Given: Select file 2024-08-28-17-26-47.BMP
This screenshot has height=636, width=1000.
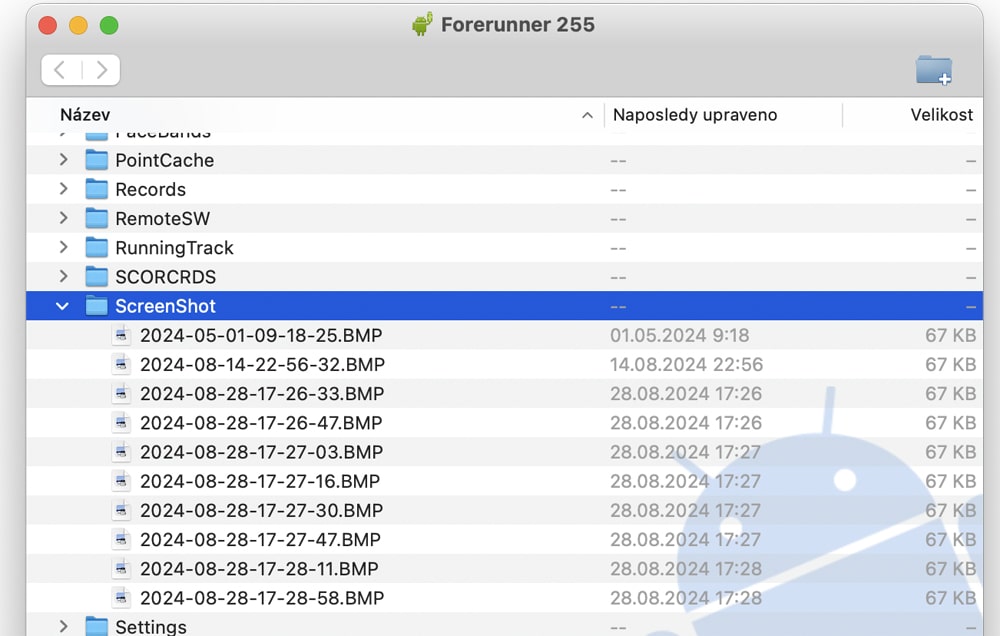Looking at the screenshot, I should [261, 424].
